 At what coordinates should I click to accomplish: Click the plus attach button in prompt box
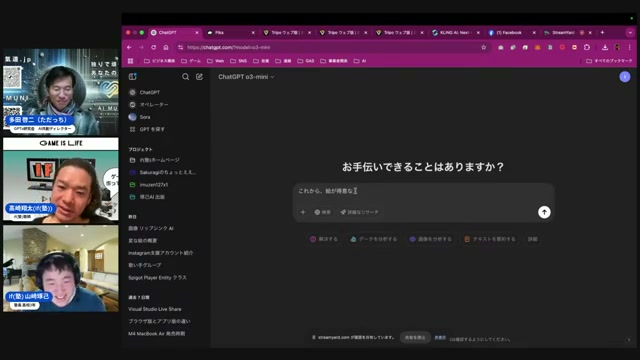tap(303, 212)
